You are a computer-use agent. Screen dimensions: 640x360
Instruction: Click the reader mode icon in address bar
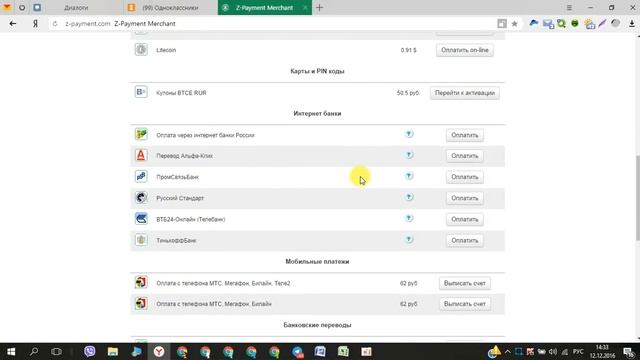tap(502, 24)
